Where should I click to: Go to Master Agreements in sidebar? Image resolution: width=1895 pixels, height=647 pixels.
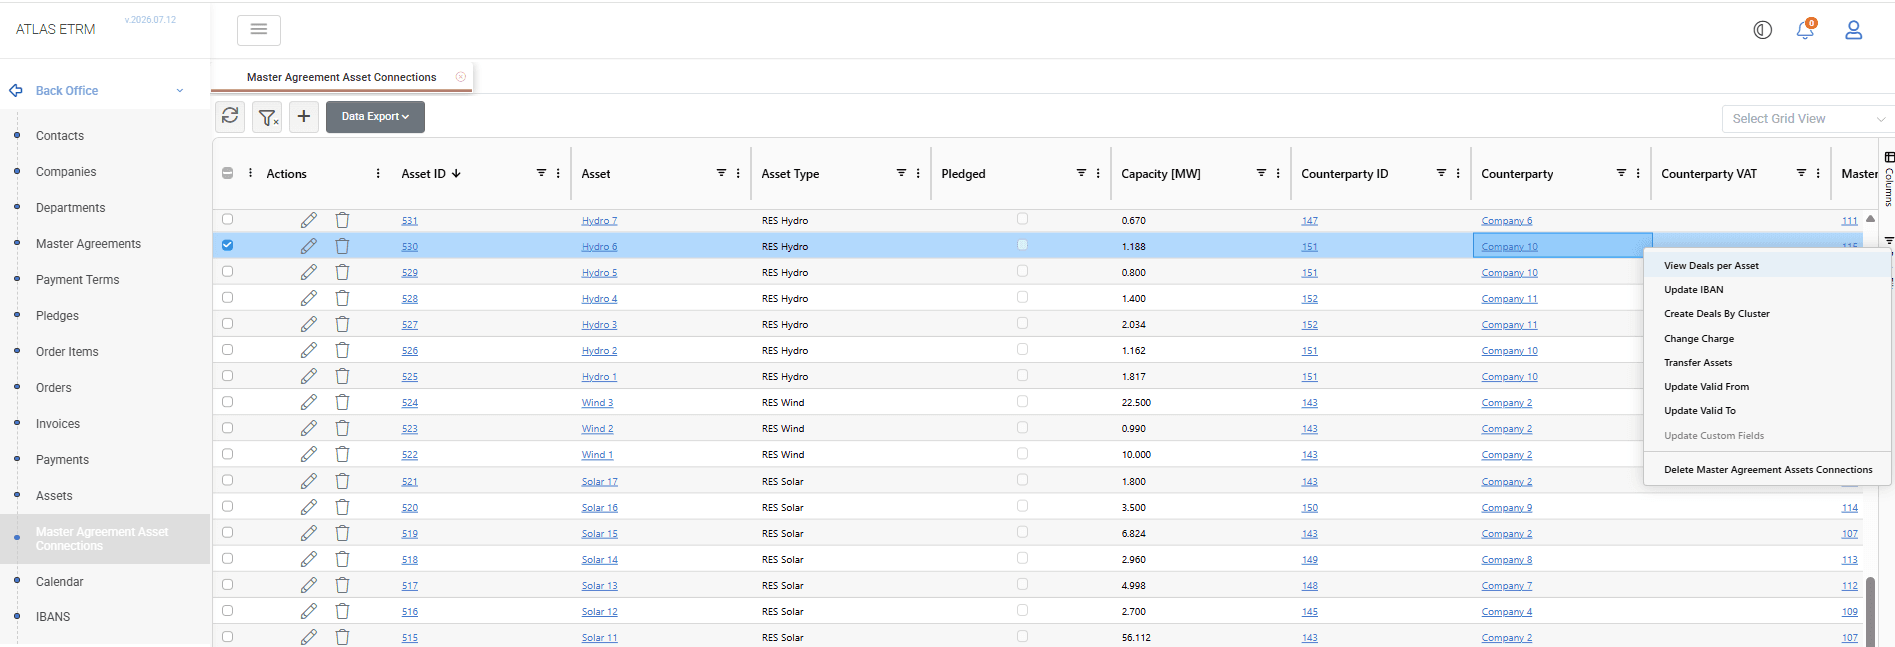[x=88, y=244]
